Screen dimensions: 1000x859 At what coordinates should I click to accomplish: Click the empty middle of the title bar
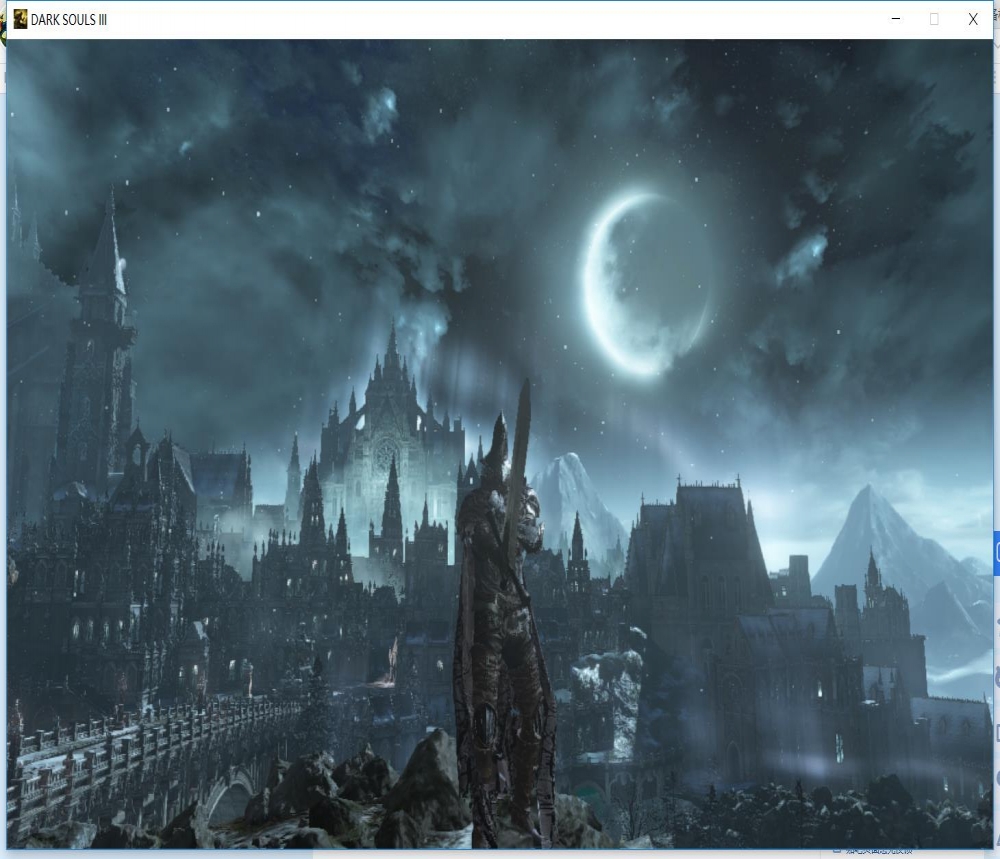(500, 19)
